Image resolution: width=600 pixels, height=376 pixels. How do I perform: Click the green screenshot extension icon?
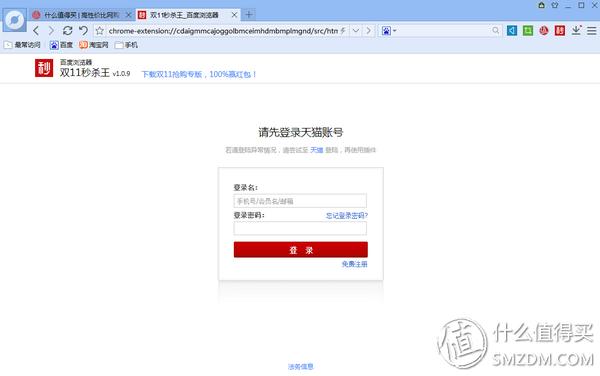coord(528,31)
